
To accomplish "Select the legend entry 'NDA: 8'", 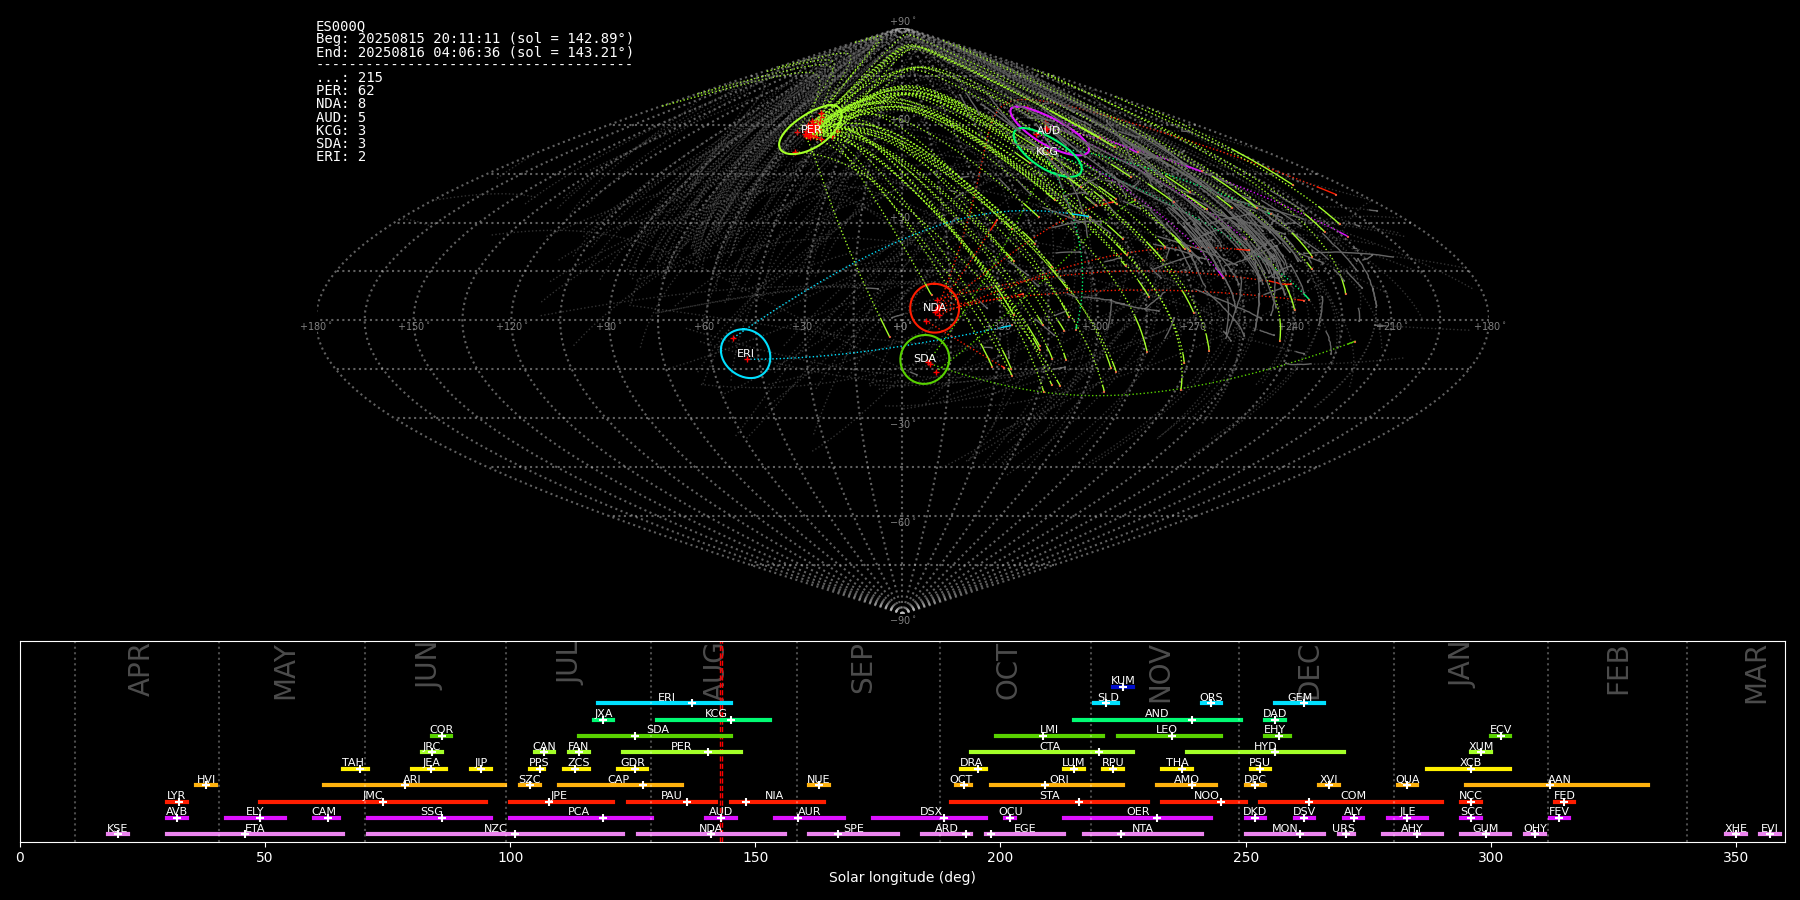I will [x=341, y=104].
